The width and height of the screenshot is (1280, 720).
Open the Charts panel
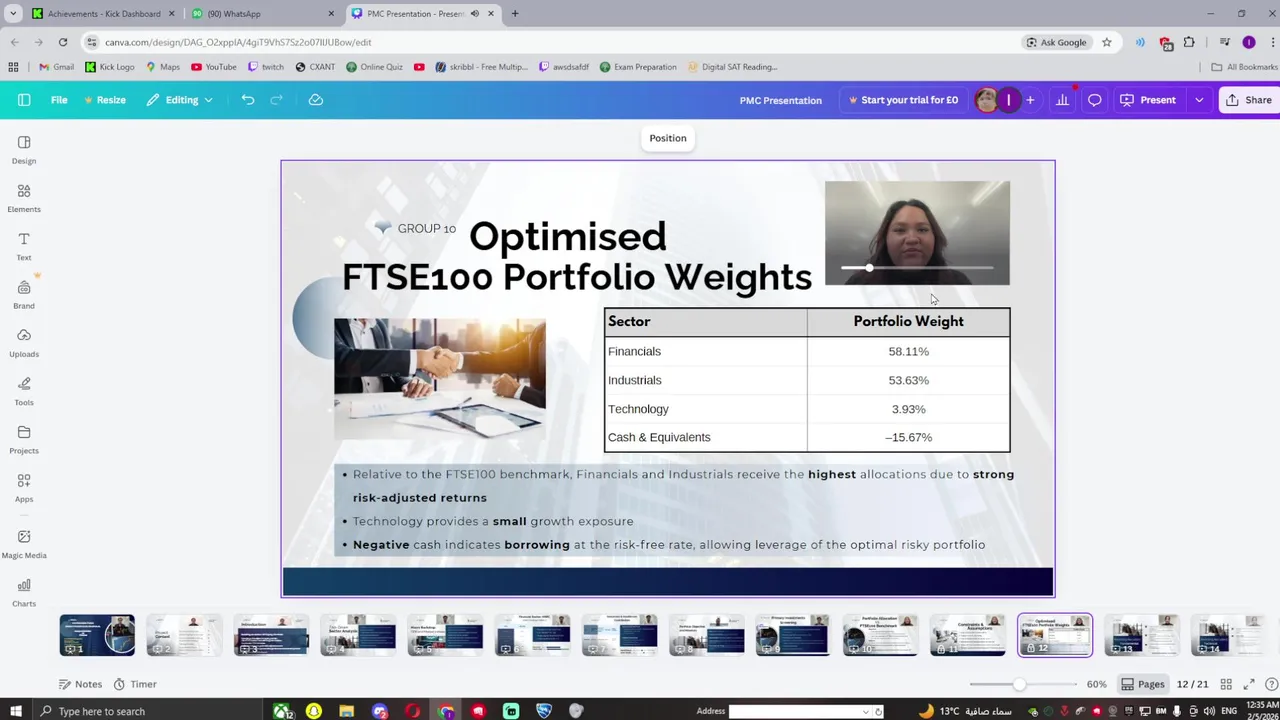[24, 592]
